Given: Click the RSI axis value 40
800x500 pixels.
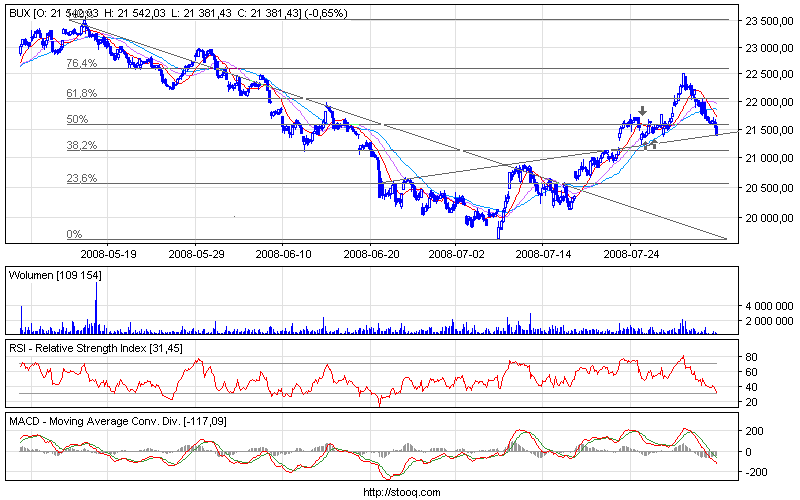Looking at the screenshot, I should point(751,387).
